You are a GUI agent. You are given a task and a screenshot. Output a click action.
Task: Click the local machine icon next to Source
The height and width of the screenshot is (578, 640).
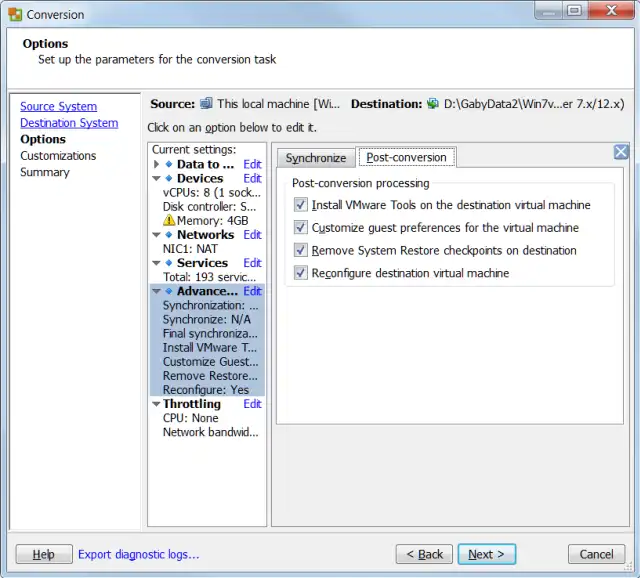tap(206, 104)
